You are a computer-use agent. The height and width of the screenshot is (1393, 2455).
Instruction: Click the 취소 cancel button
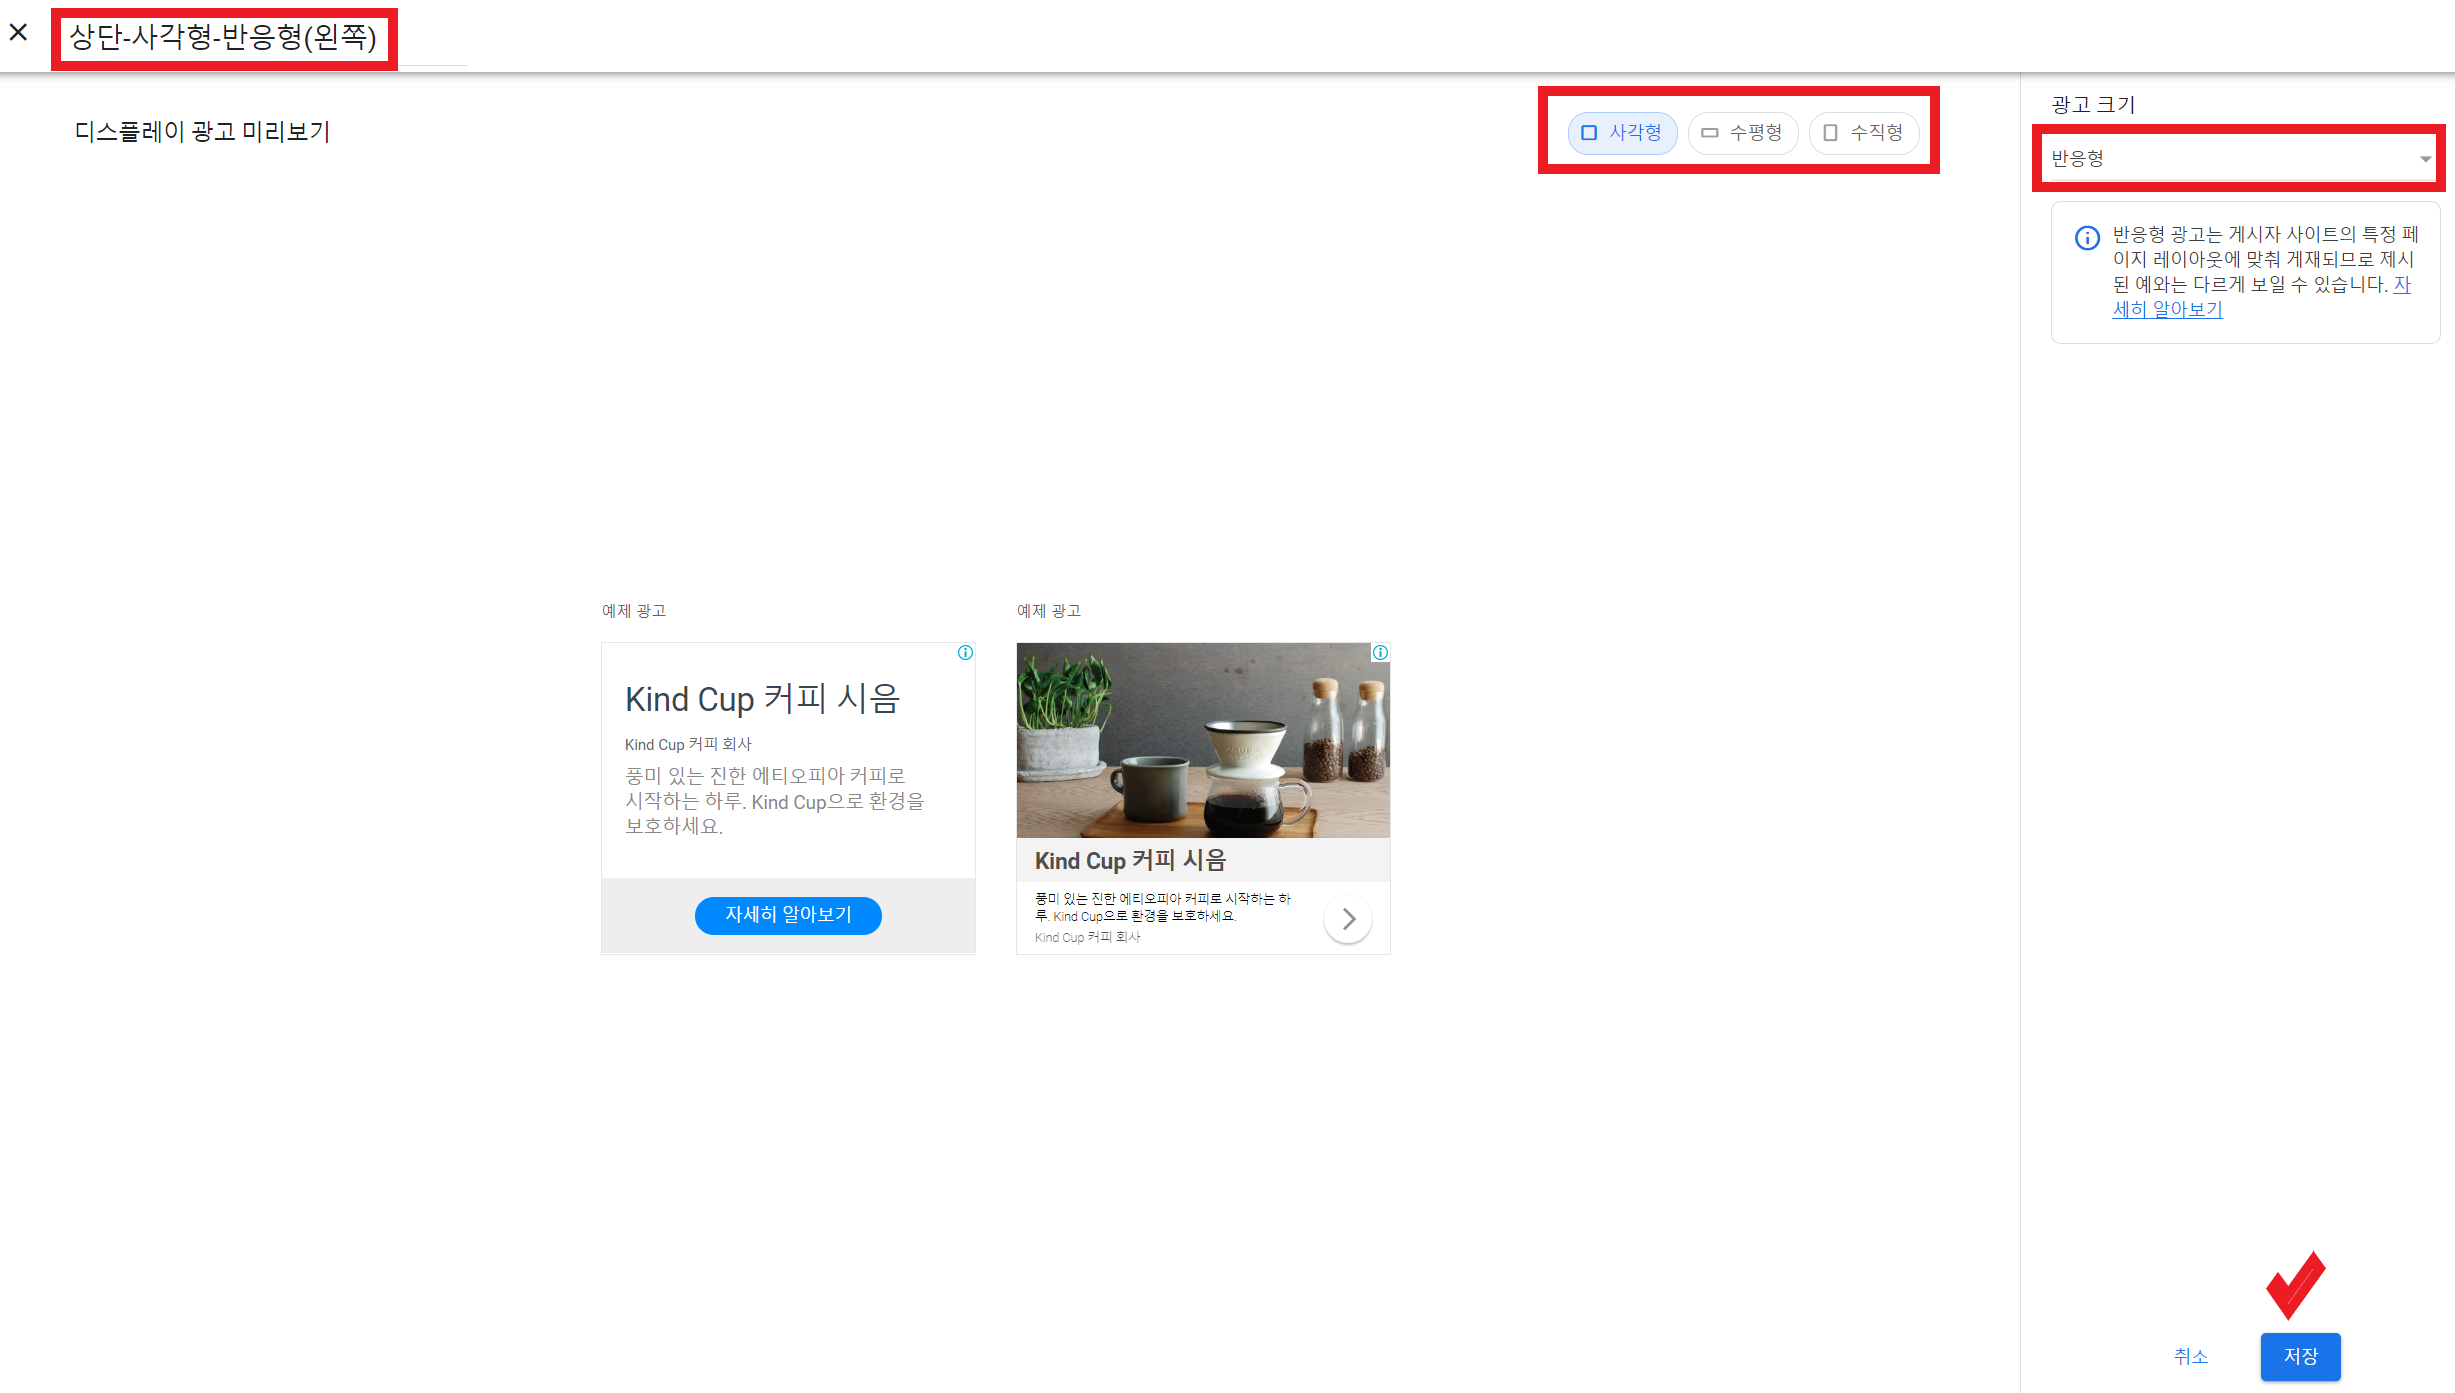coord(2190,1357)
